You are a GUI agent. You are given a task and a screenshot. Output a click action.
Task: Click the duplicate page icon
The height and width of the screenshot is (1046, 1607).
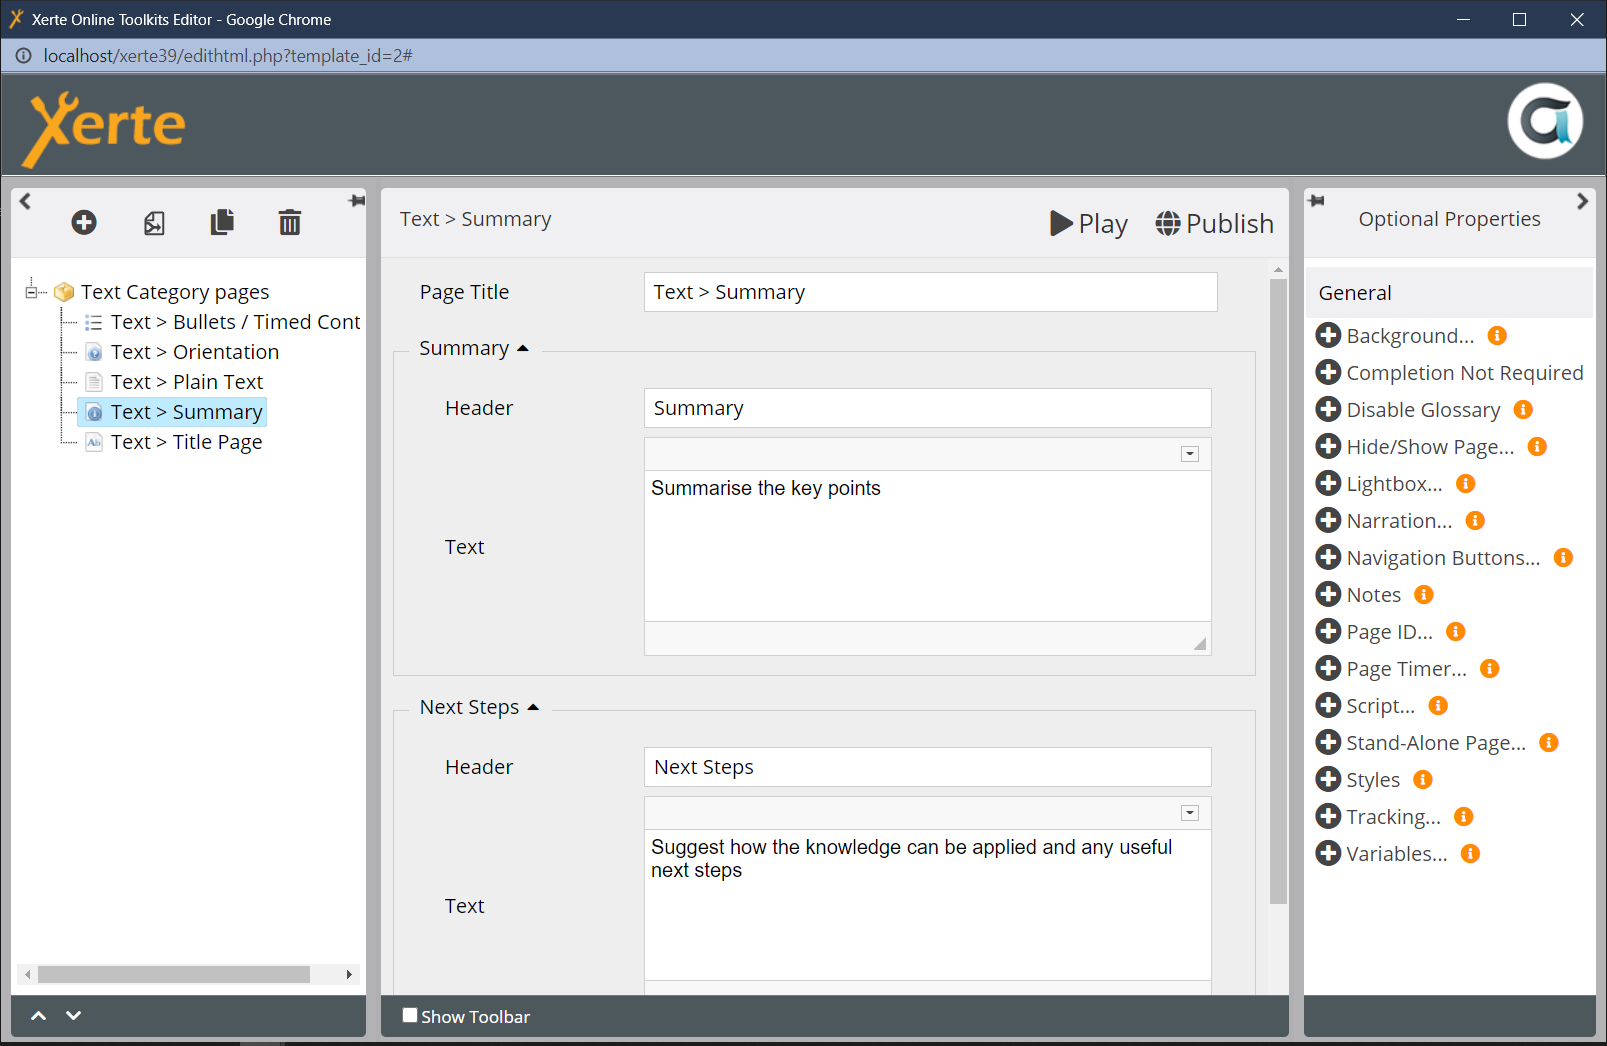pyautogui.click(x=222, y=222)
